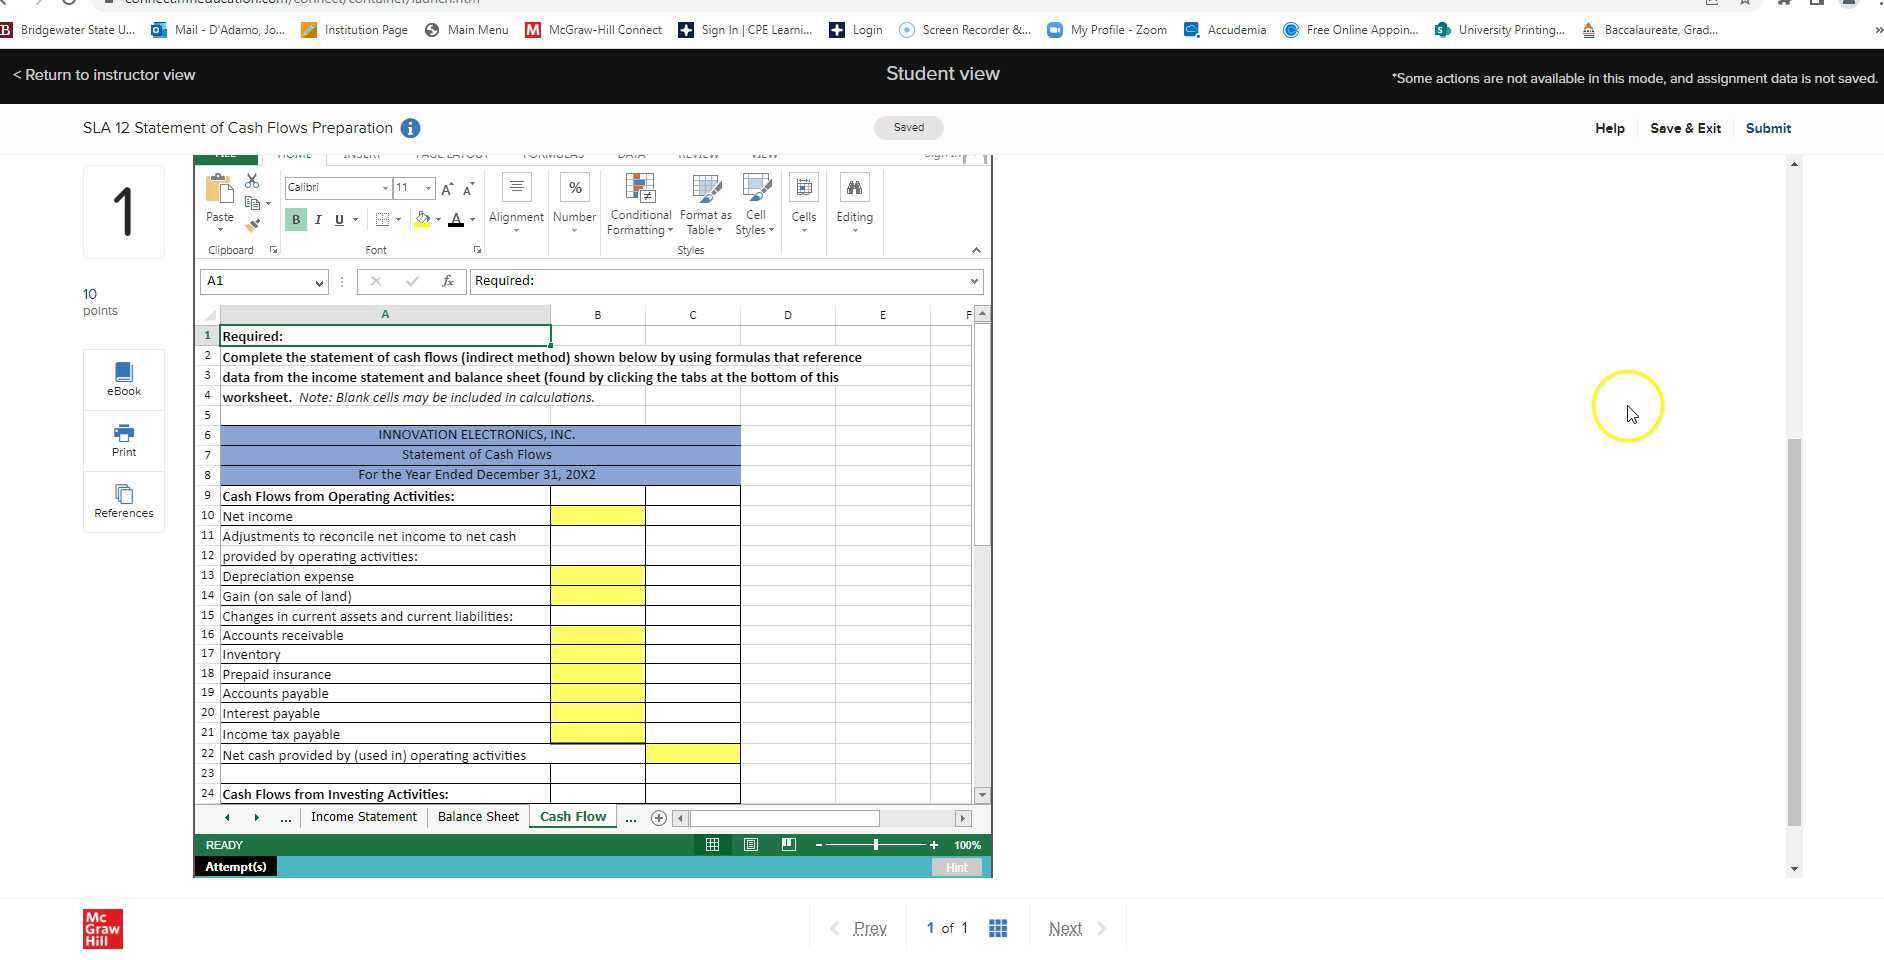Go to Next question
This screenshot has height=960, width=1884.
[1077, 929]
